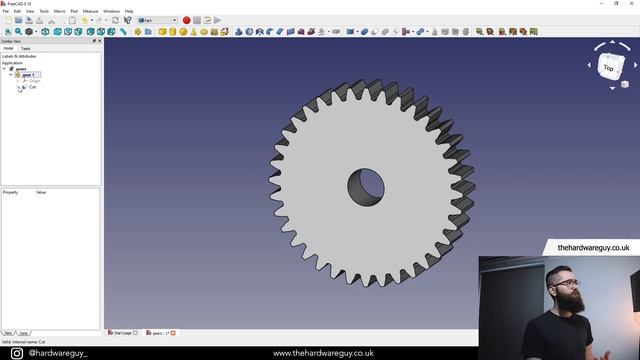Click the navigation cube mini-cube menu
This screenshot has width=640, height=360.
pyautogui.click(x=624, y=84)
